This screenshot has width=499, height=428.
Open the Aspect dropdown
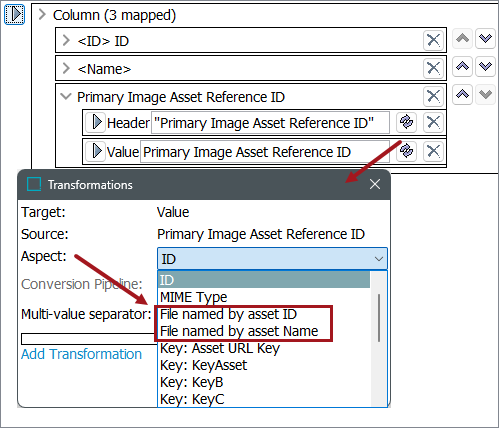click(x=272, y=259)
